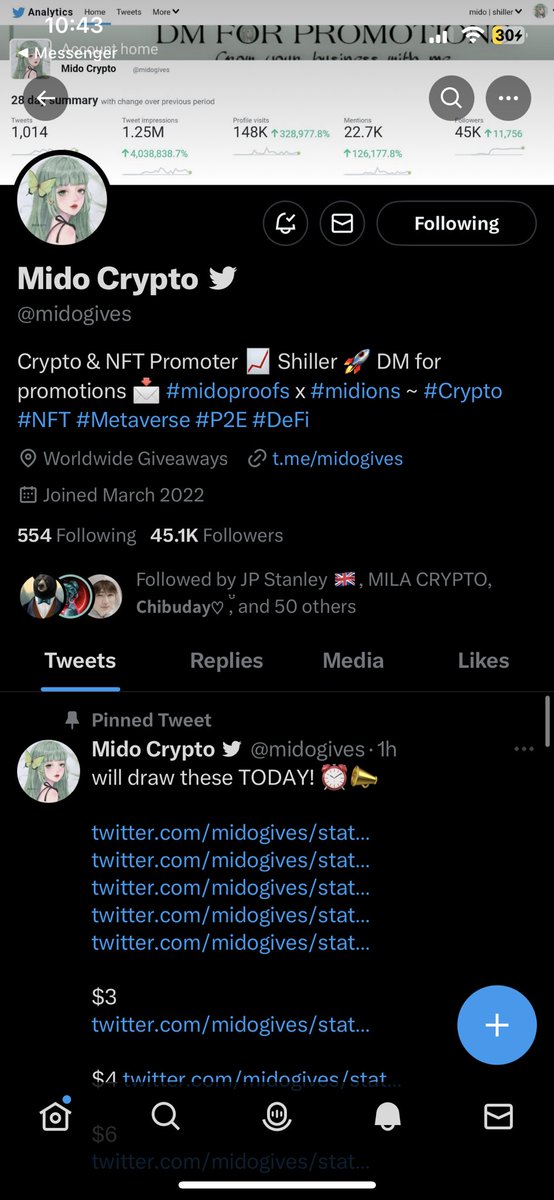Viewport: 554px width, 1200px height.
Task: Switch to the Media tab
Action: (x=353, y=660)
